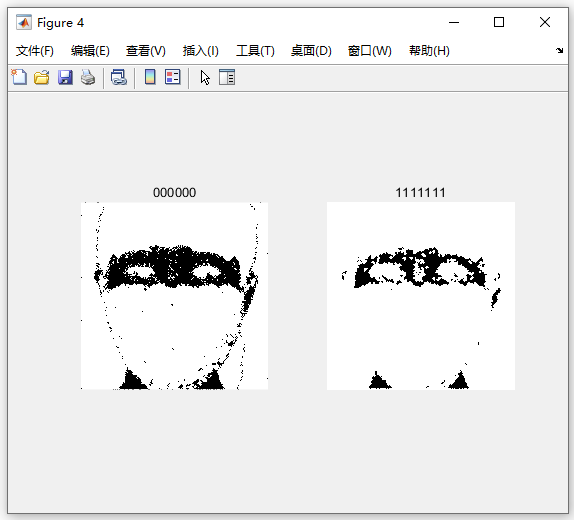Screen dimensions: 574x520
Task: Open the 帮助(H) menu
Action: pos(429,51)
